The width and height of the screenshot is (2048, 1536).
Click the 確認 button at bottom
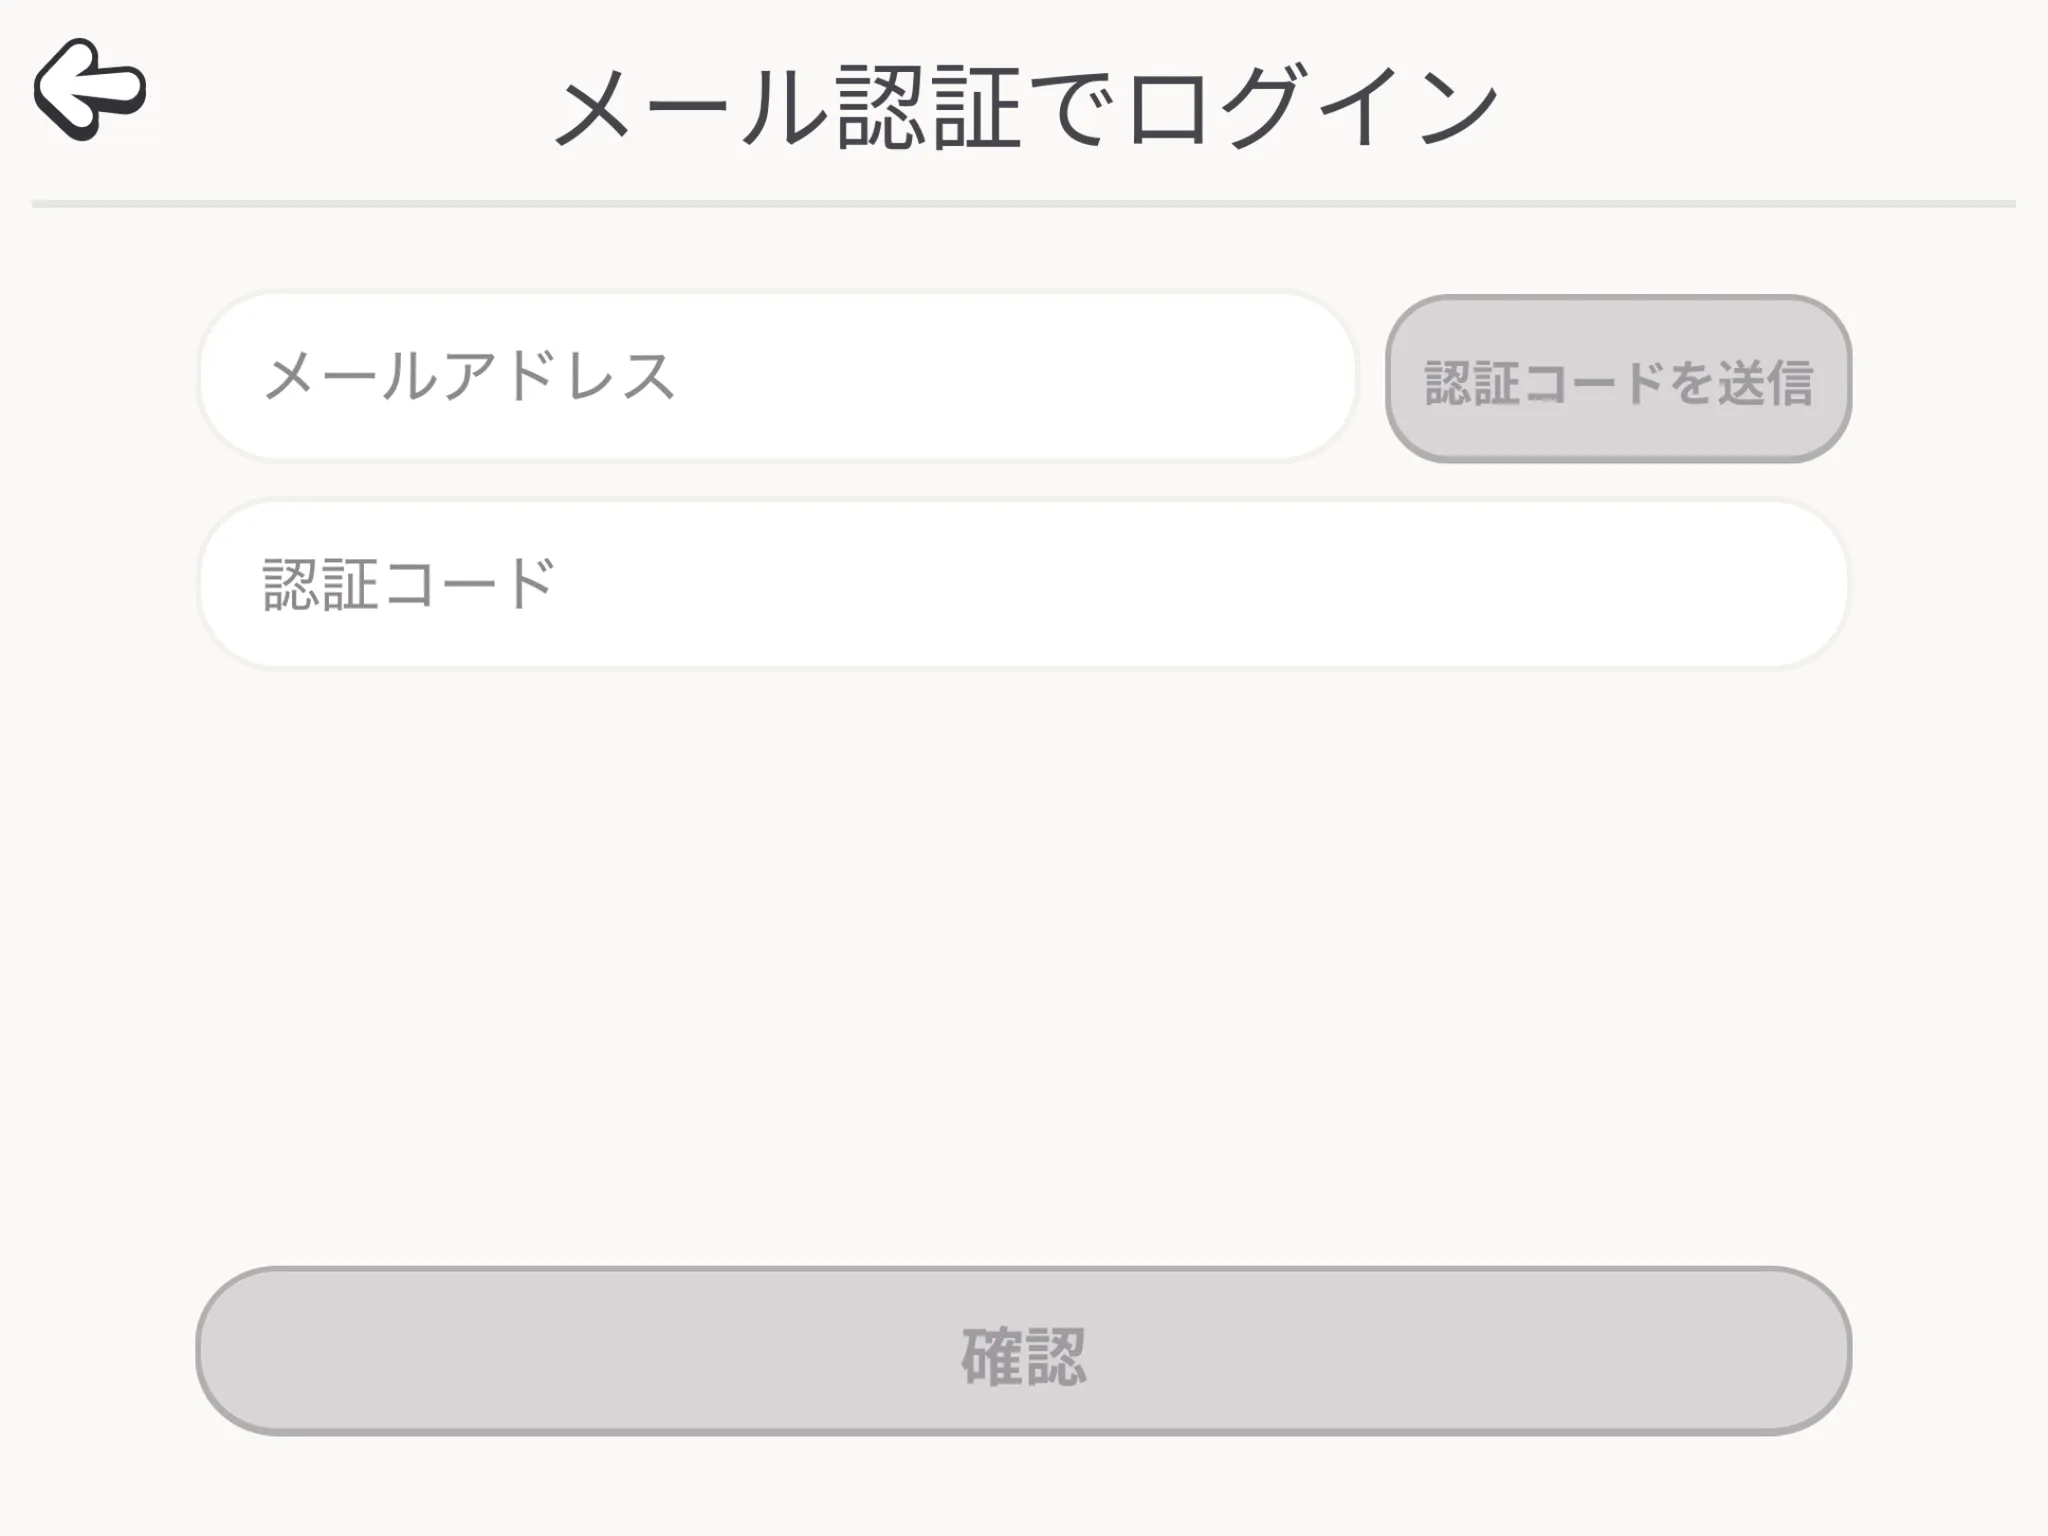pos(1024,1352)
